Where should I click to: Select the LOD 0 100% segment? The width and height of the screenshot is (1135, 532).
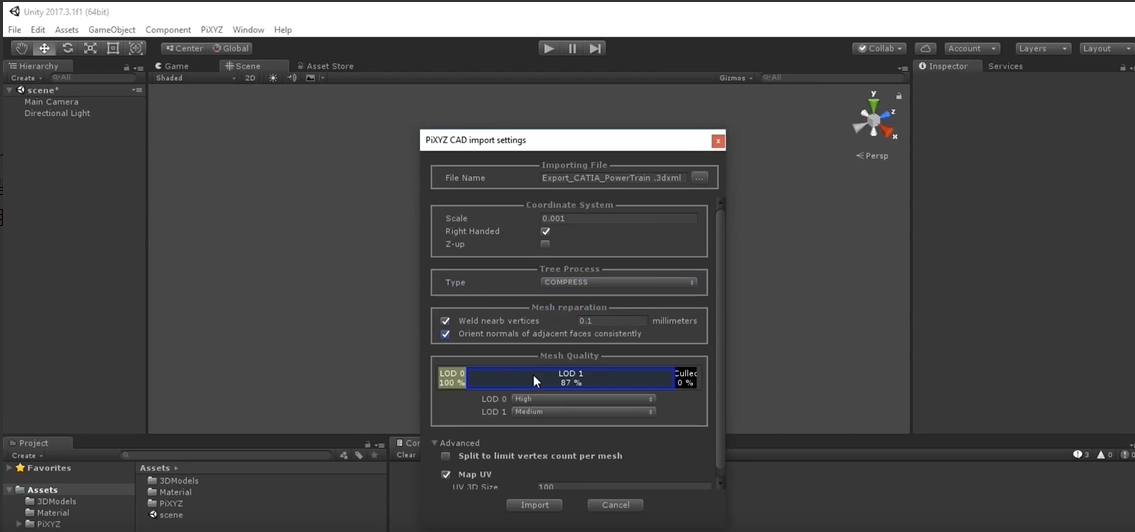click(452, 378)
